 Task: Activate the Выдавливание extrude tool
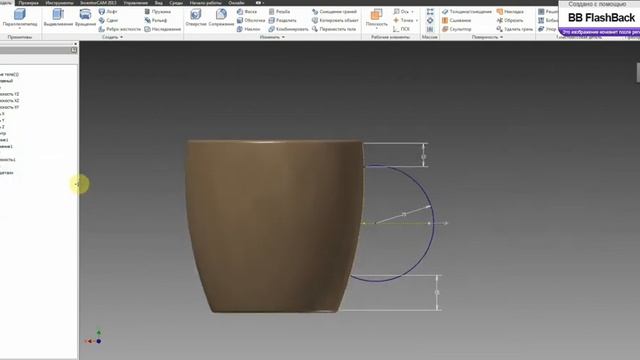58,18
